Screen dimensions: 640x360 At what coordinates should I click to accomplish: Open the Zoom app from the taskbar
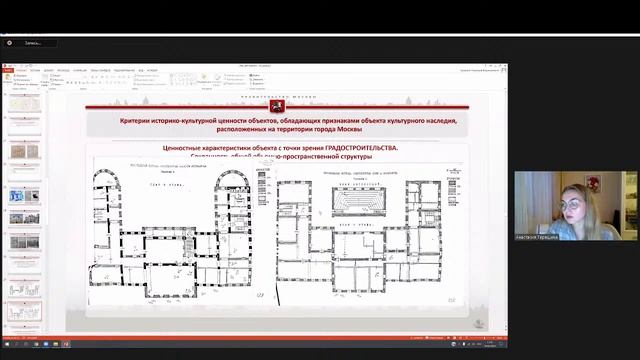pos(46,344)
